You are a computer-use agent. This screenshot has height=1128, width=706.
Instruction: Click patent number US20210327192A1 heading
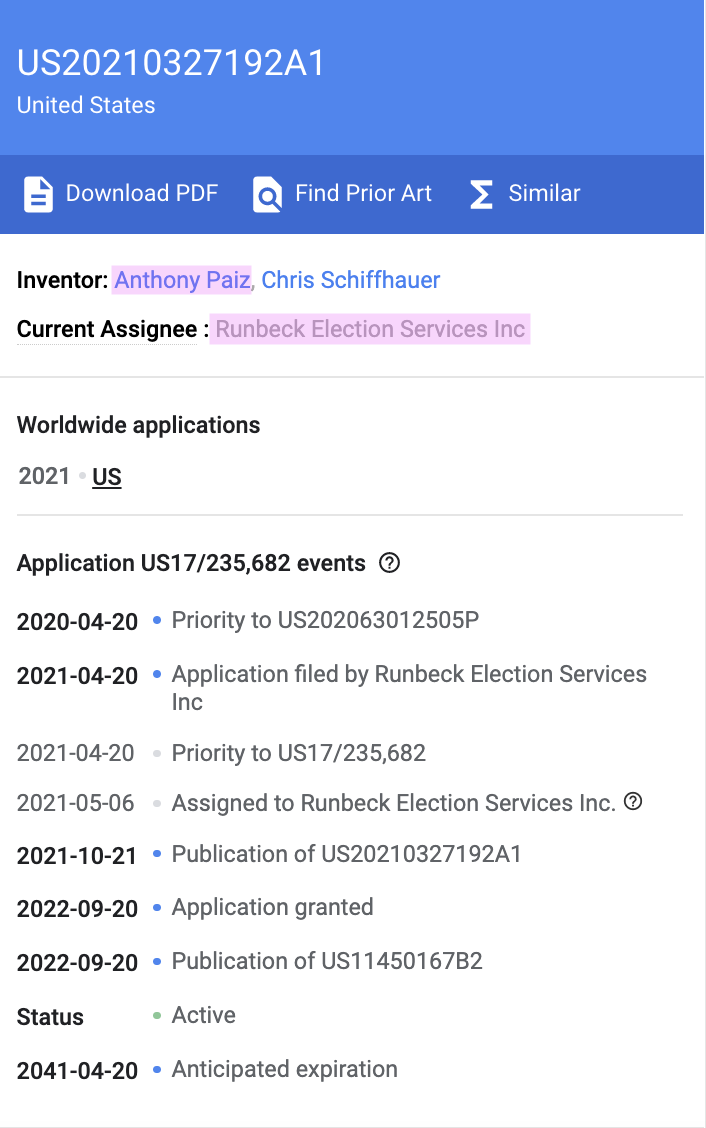pos(172,63)
